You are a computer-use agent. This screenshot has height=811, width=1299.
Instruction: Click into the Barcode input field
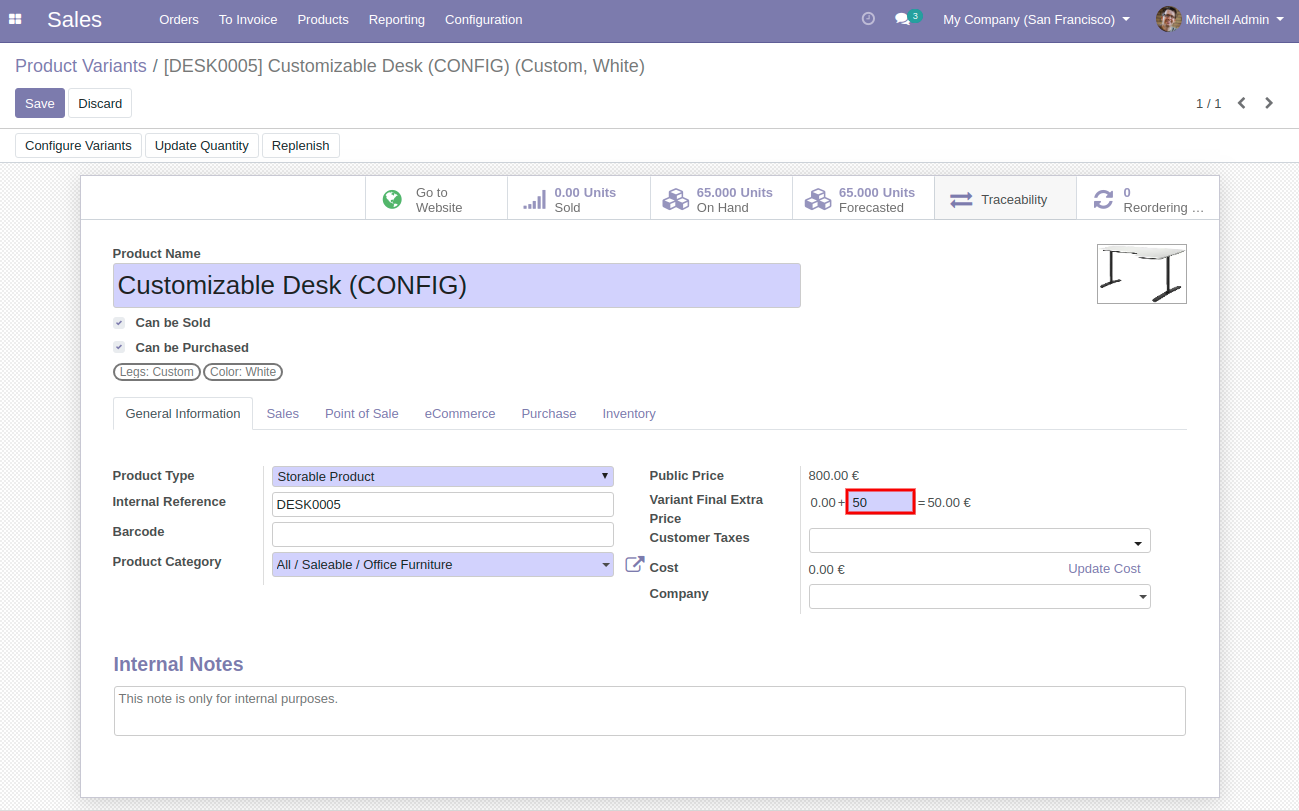point(443,534)
